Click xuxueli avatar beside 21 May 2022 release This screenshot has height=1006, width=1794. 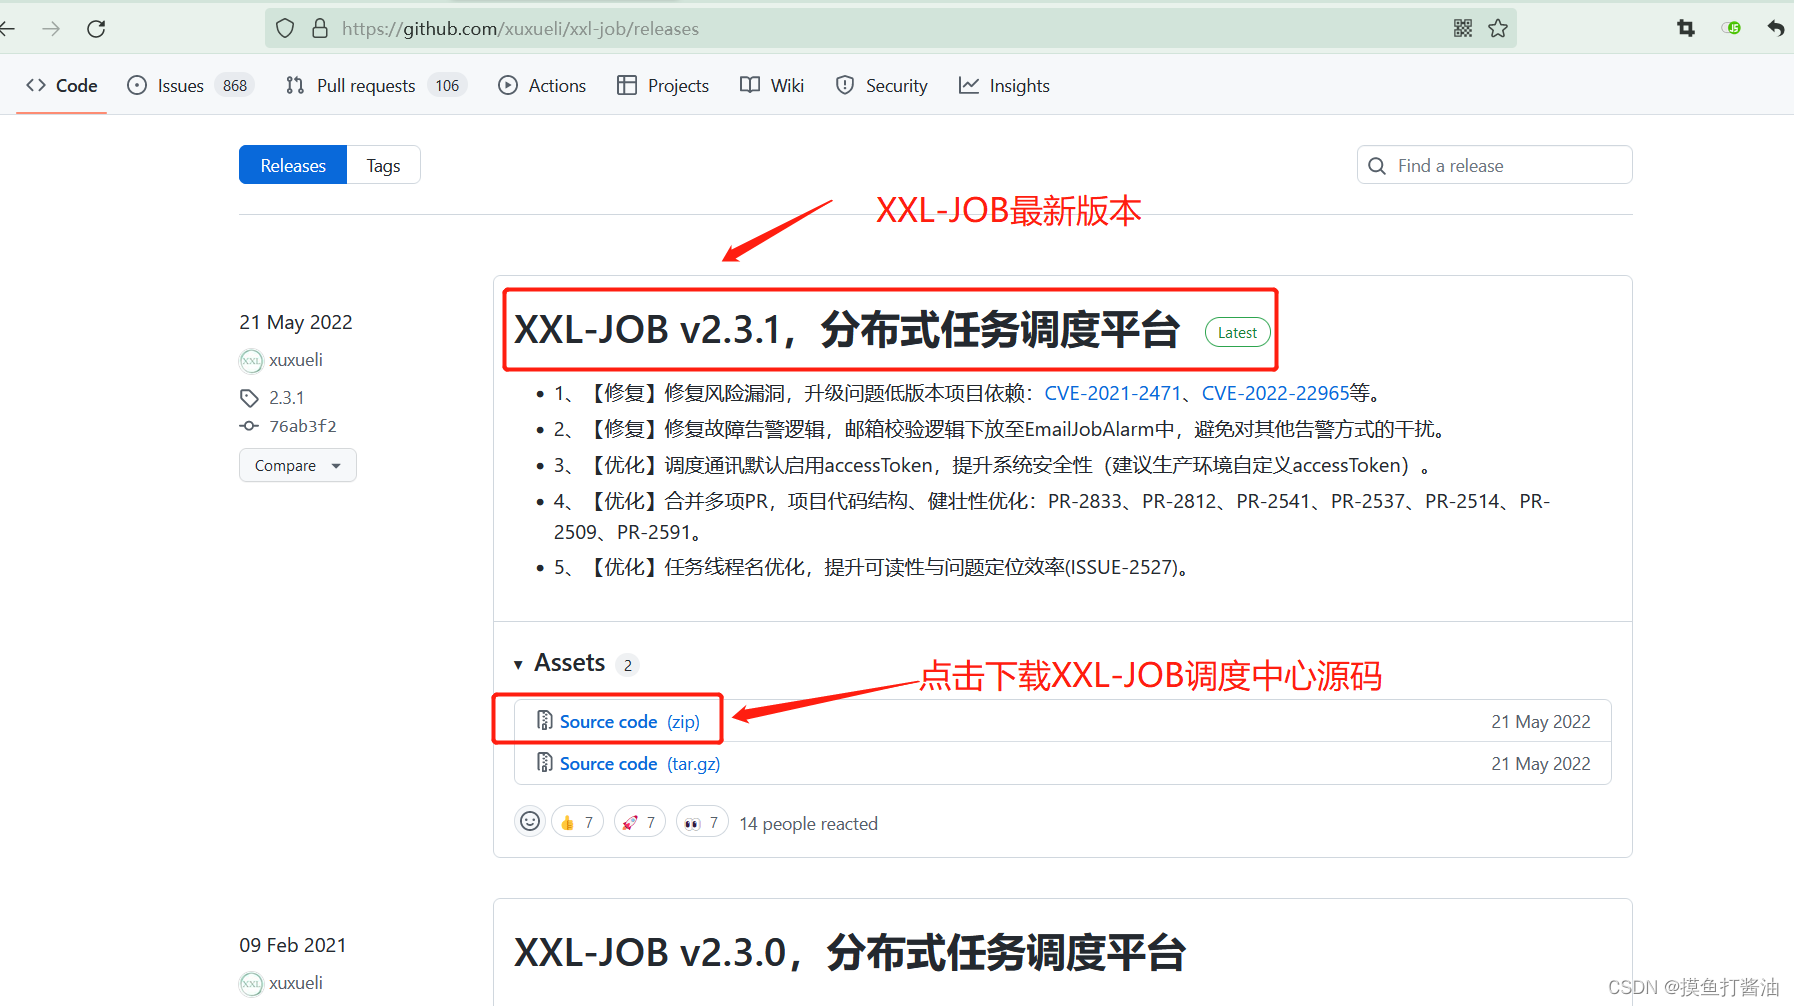251,360
